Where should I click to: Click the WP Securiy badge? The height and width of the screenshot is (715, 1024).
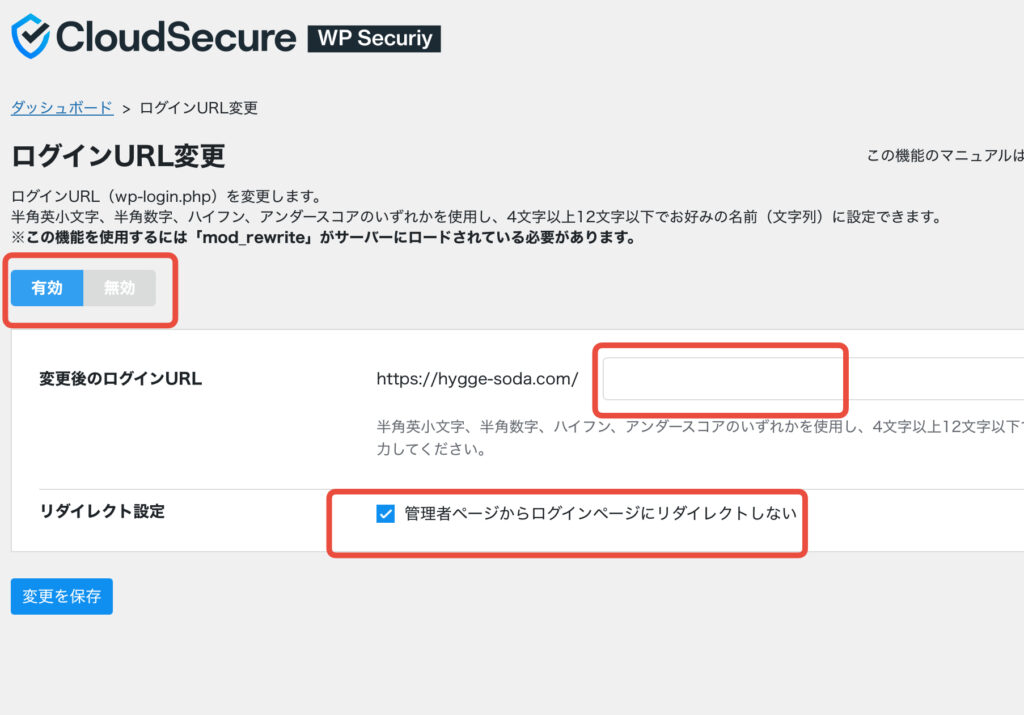(x=374, y=38)
